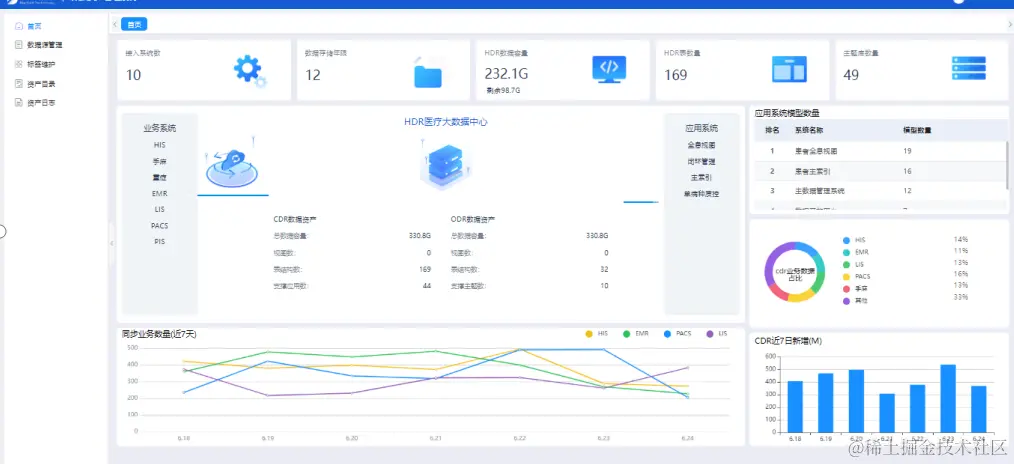The width and height of the screenshot is (1014, 464).
Task: Select table row 主数据管理系统 with 12
Action: tap(878, 191)
